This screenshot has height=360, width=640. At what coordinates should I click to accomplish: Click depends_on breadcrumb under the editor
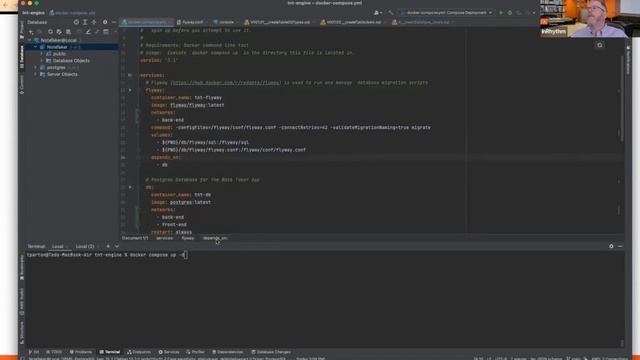pyautogui.click(x=215, y=238)
